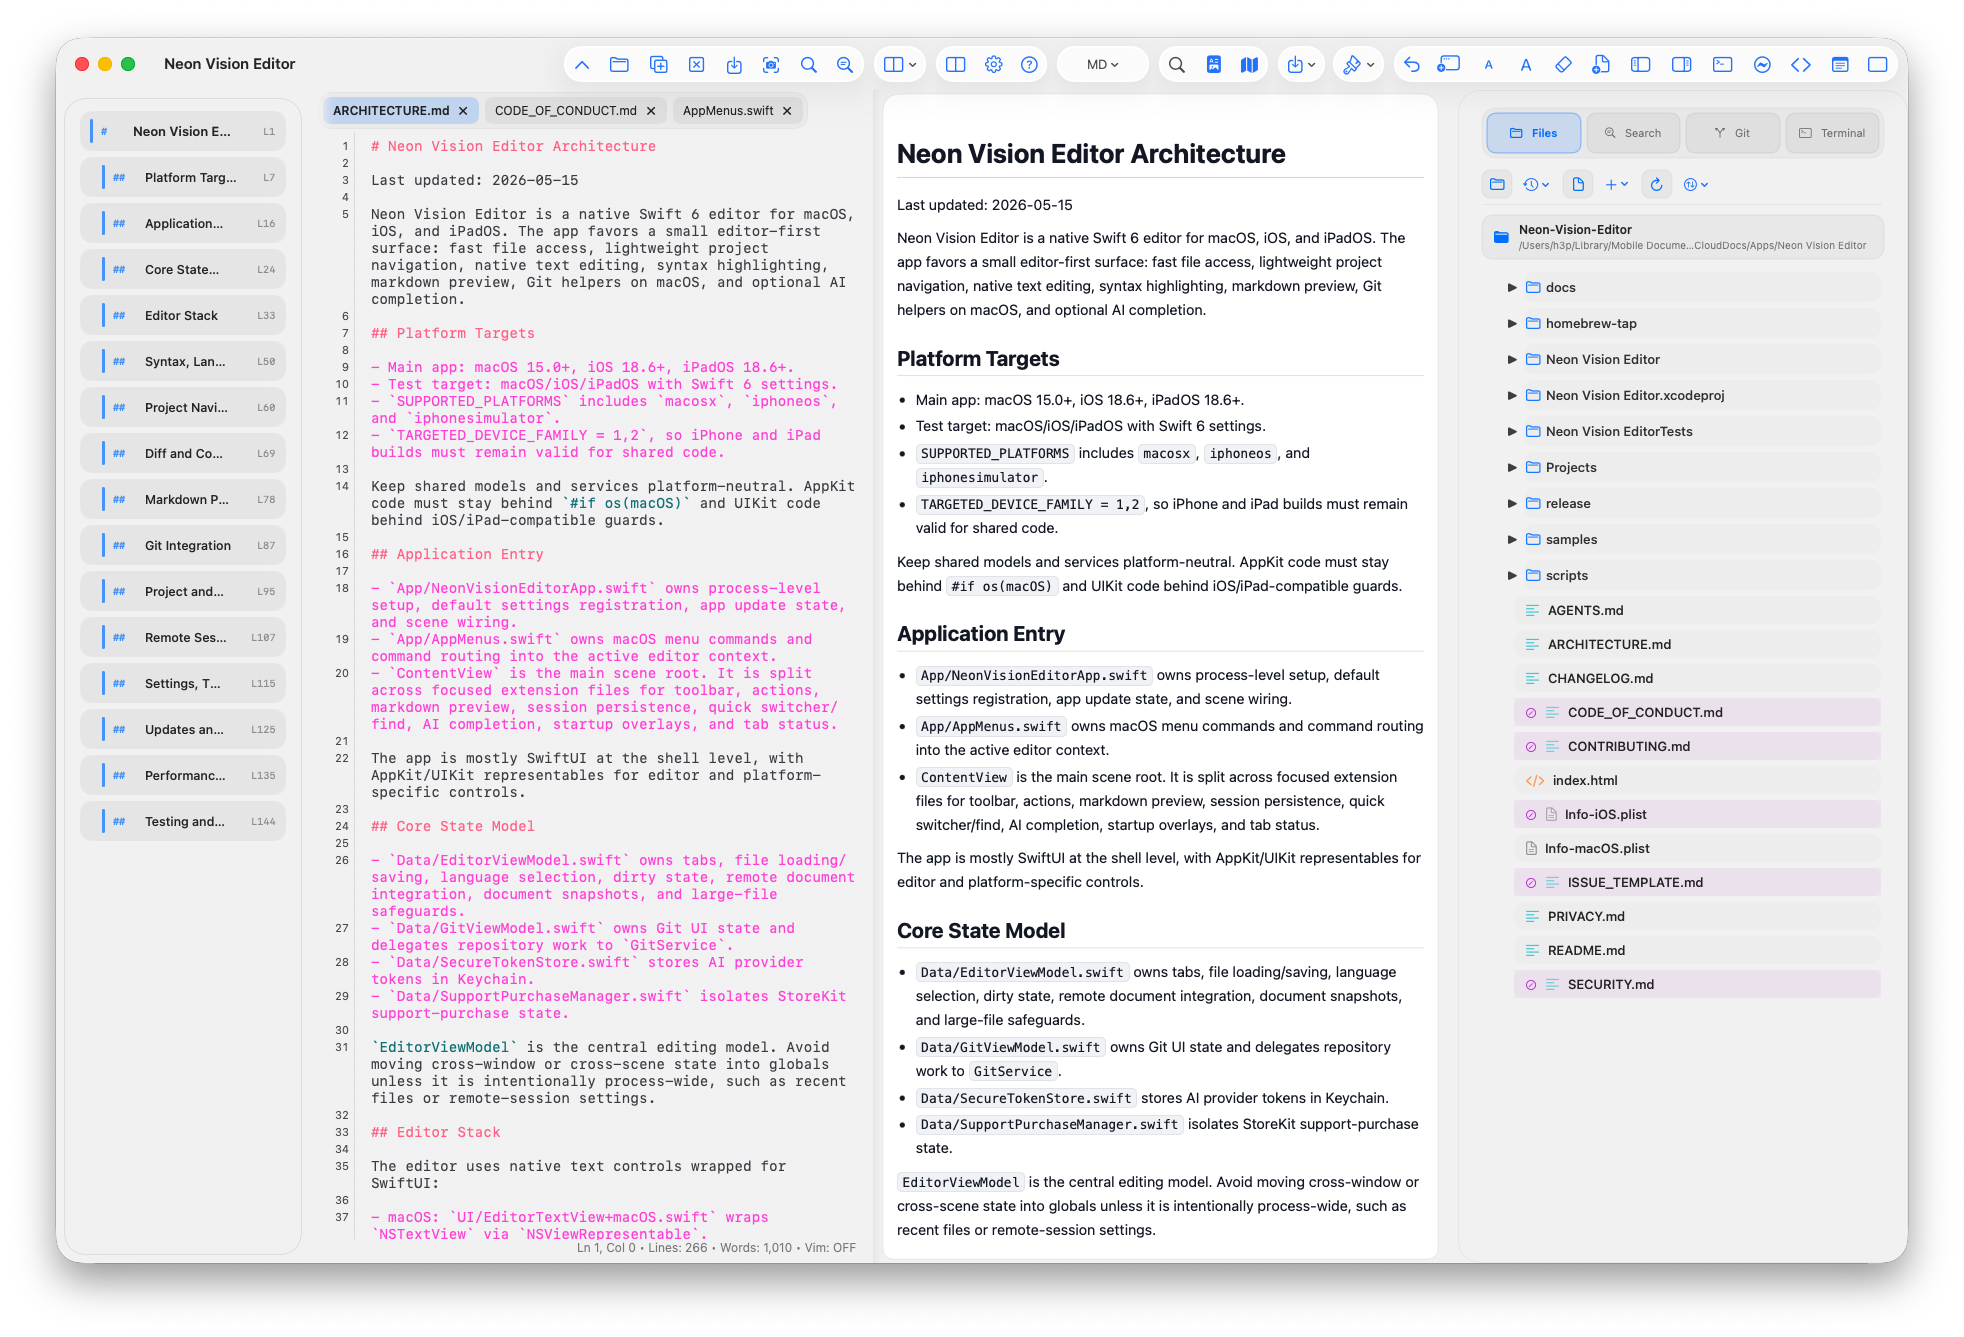Click the chevron-up collapse toolbar icon
This screenshot has height=1337, width=1964.
582,65
